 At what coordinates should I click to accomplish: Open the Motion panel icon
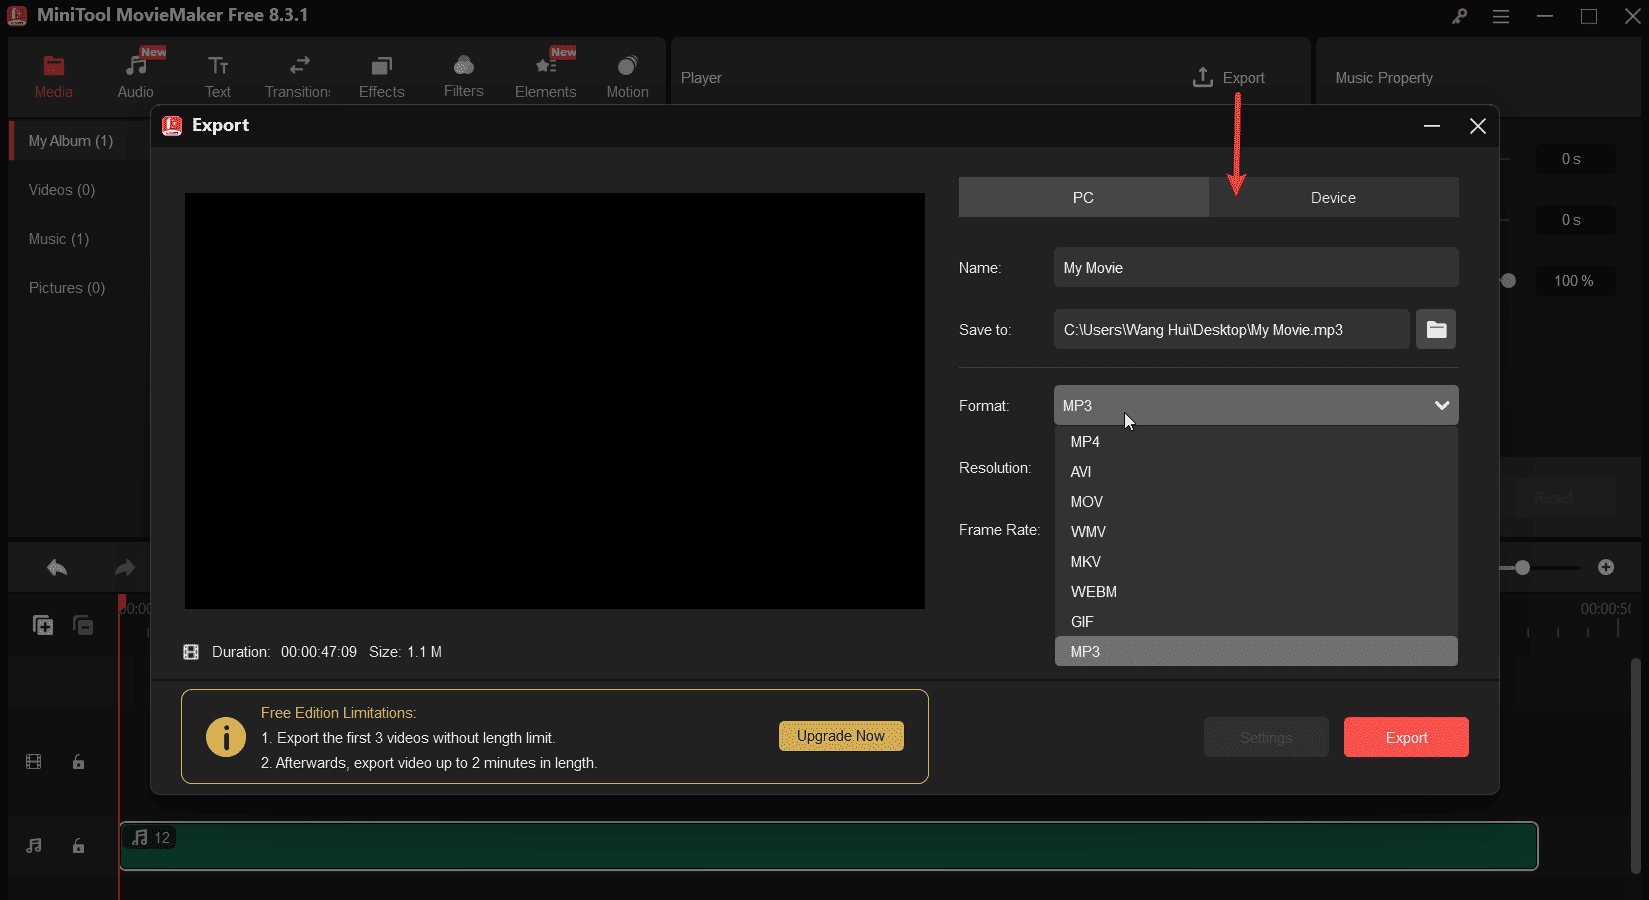[627, 67]
